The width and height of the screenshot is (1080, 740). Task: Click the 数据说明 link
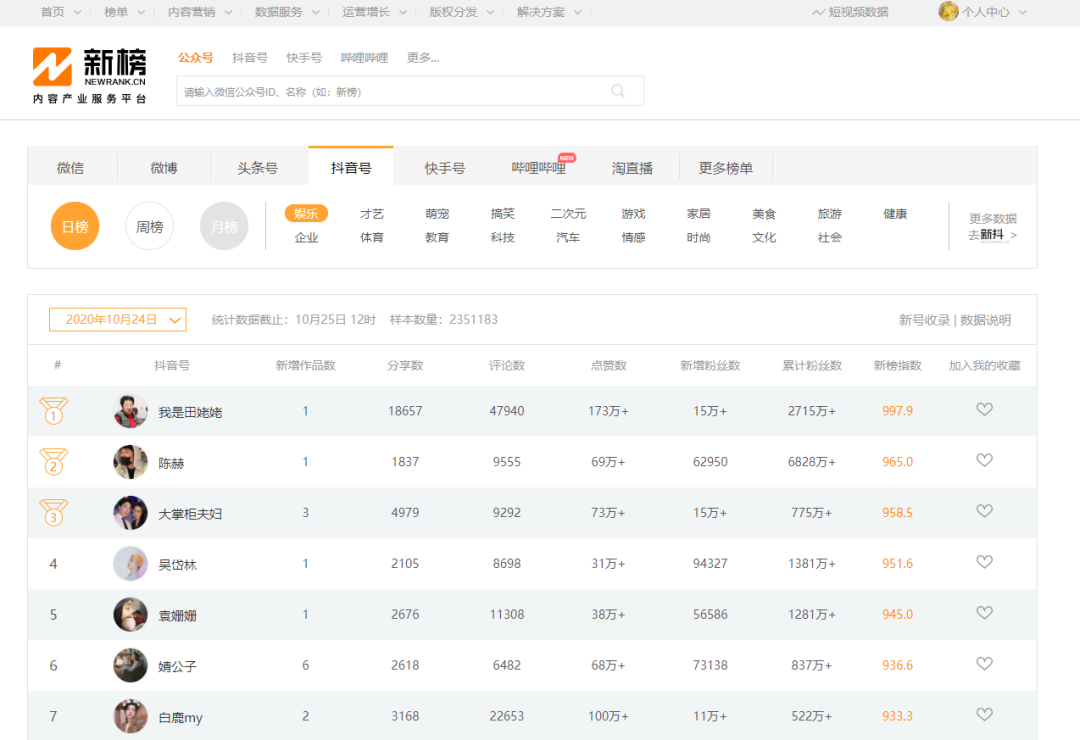tap(986, 320)
